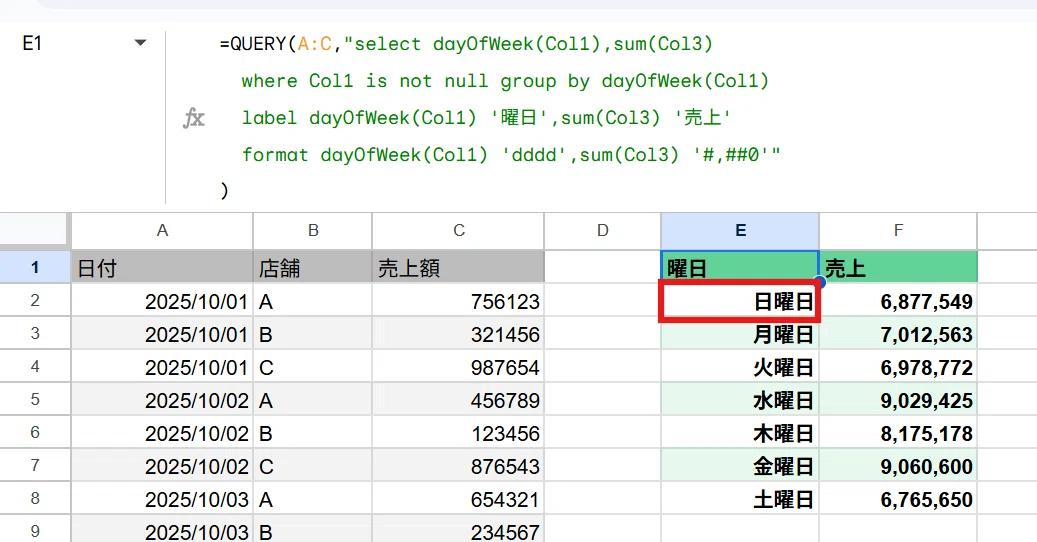
Task: Click store cell A in row 5
Action: point(313,400)
